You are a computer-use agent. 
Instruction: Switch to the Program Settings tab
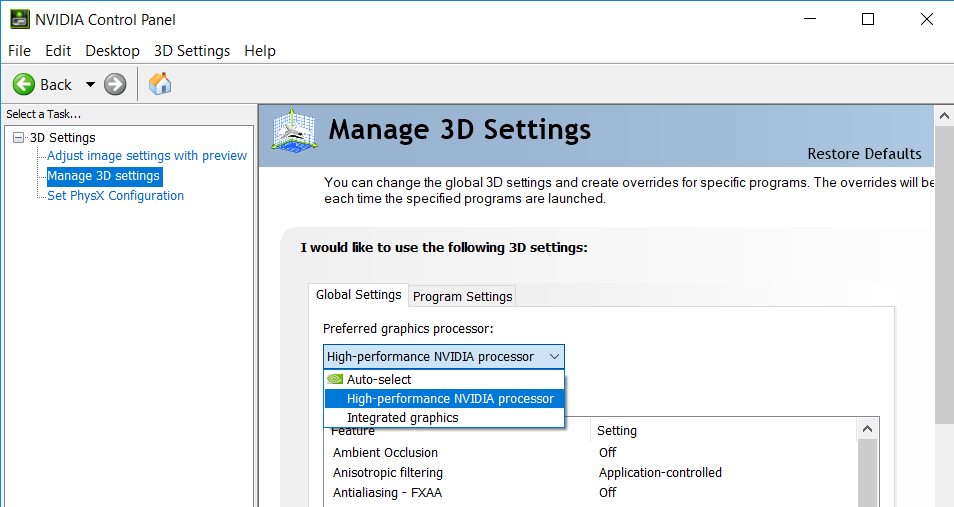462,296
